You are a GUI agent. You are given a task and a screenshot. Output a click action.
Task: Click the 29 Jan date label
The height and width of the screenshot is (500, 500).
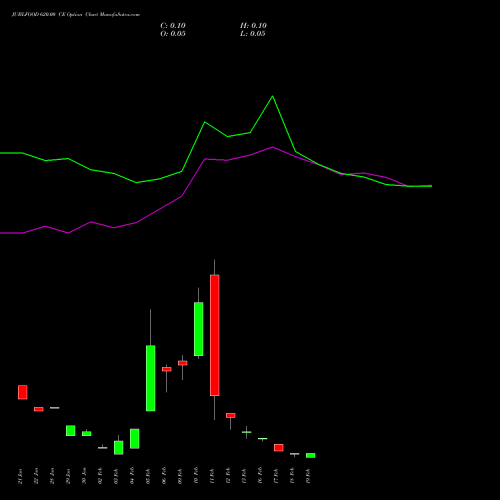click(x=68, y=476)
